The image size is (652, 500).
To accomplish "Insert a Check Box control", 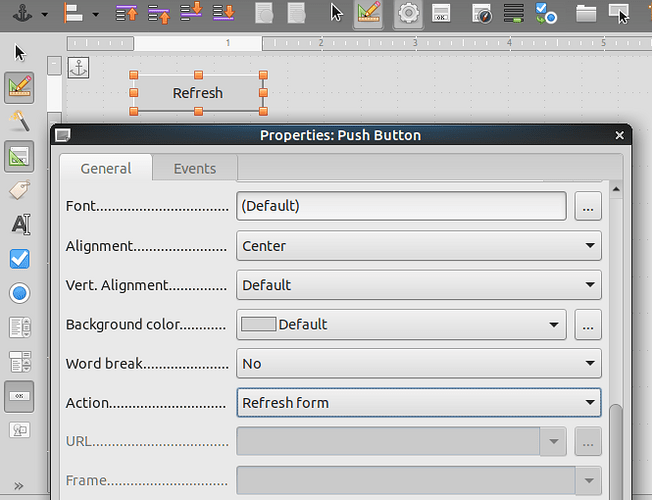I will 20,259.
